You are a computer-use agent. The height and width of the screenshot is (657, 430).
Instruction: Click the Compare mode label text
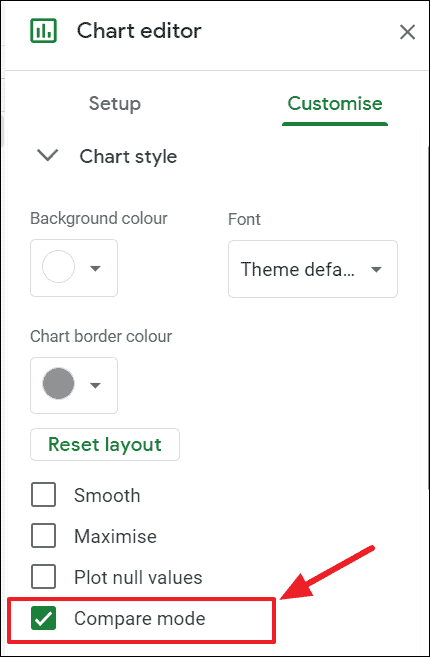140,618
